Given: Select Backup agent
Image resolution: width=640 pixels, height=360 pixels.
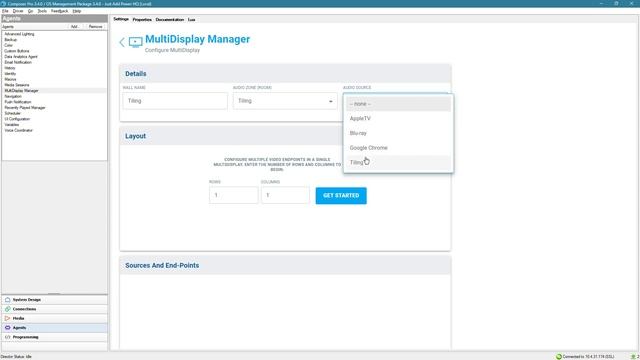Looking at the screenshot, I should pyautogui.click(x=11, y=40).
